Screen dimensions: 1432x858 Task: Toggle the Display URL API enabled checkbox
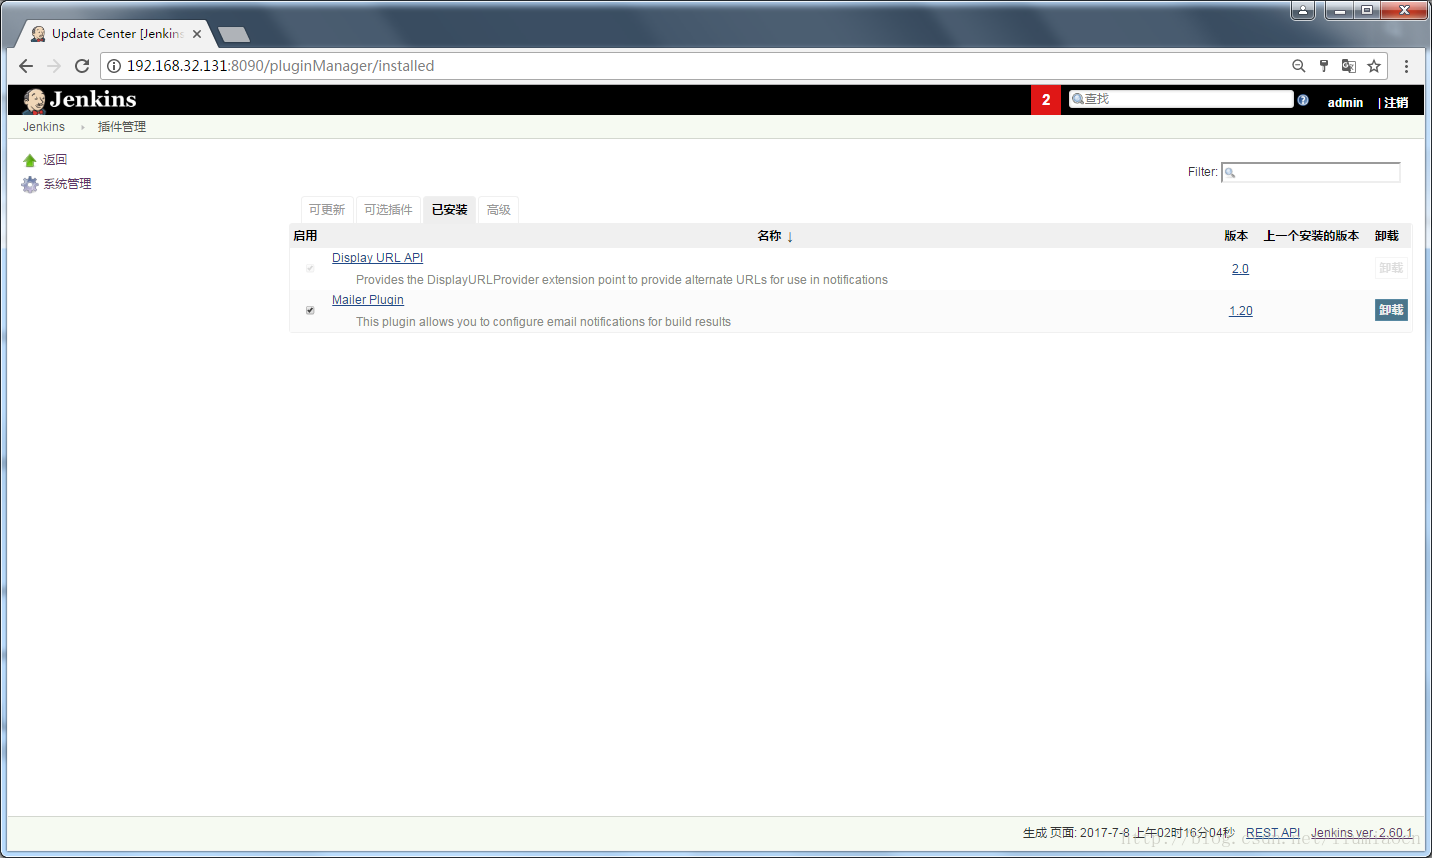310,268
